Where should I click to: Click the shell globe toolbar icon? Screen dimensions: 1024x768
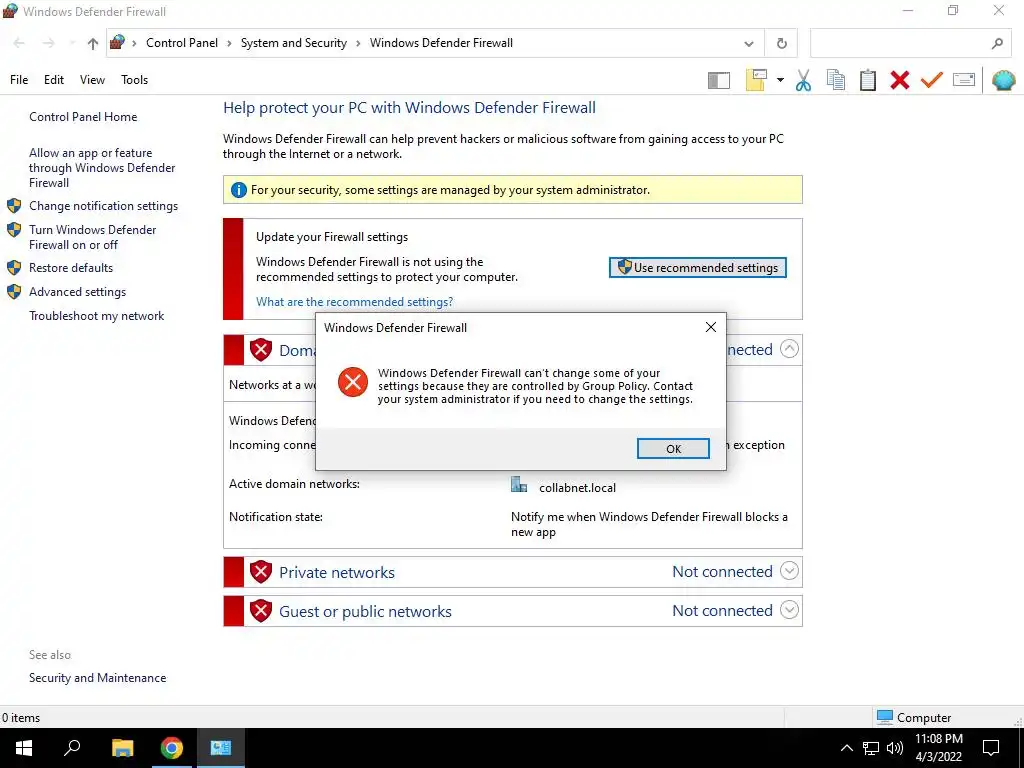(x=1004, y=80)
